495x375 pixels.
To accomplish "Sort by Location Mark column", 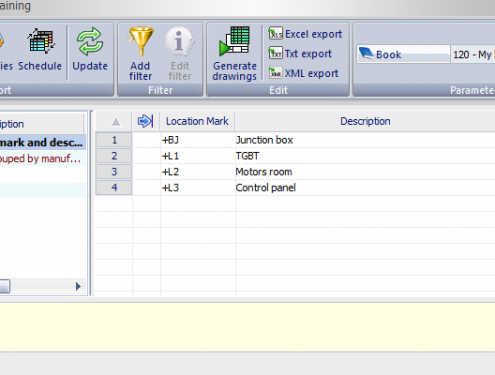I will pos(197,121).
